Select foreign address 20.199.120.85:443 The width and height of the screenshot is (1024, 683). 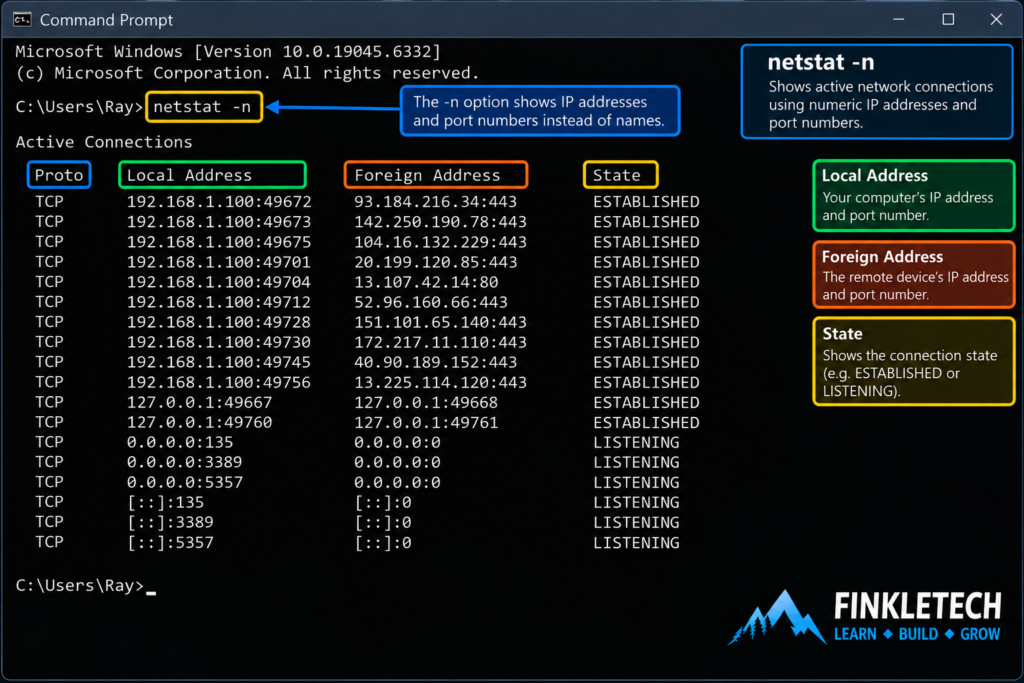coord(436,262)
